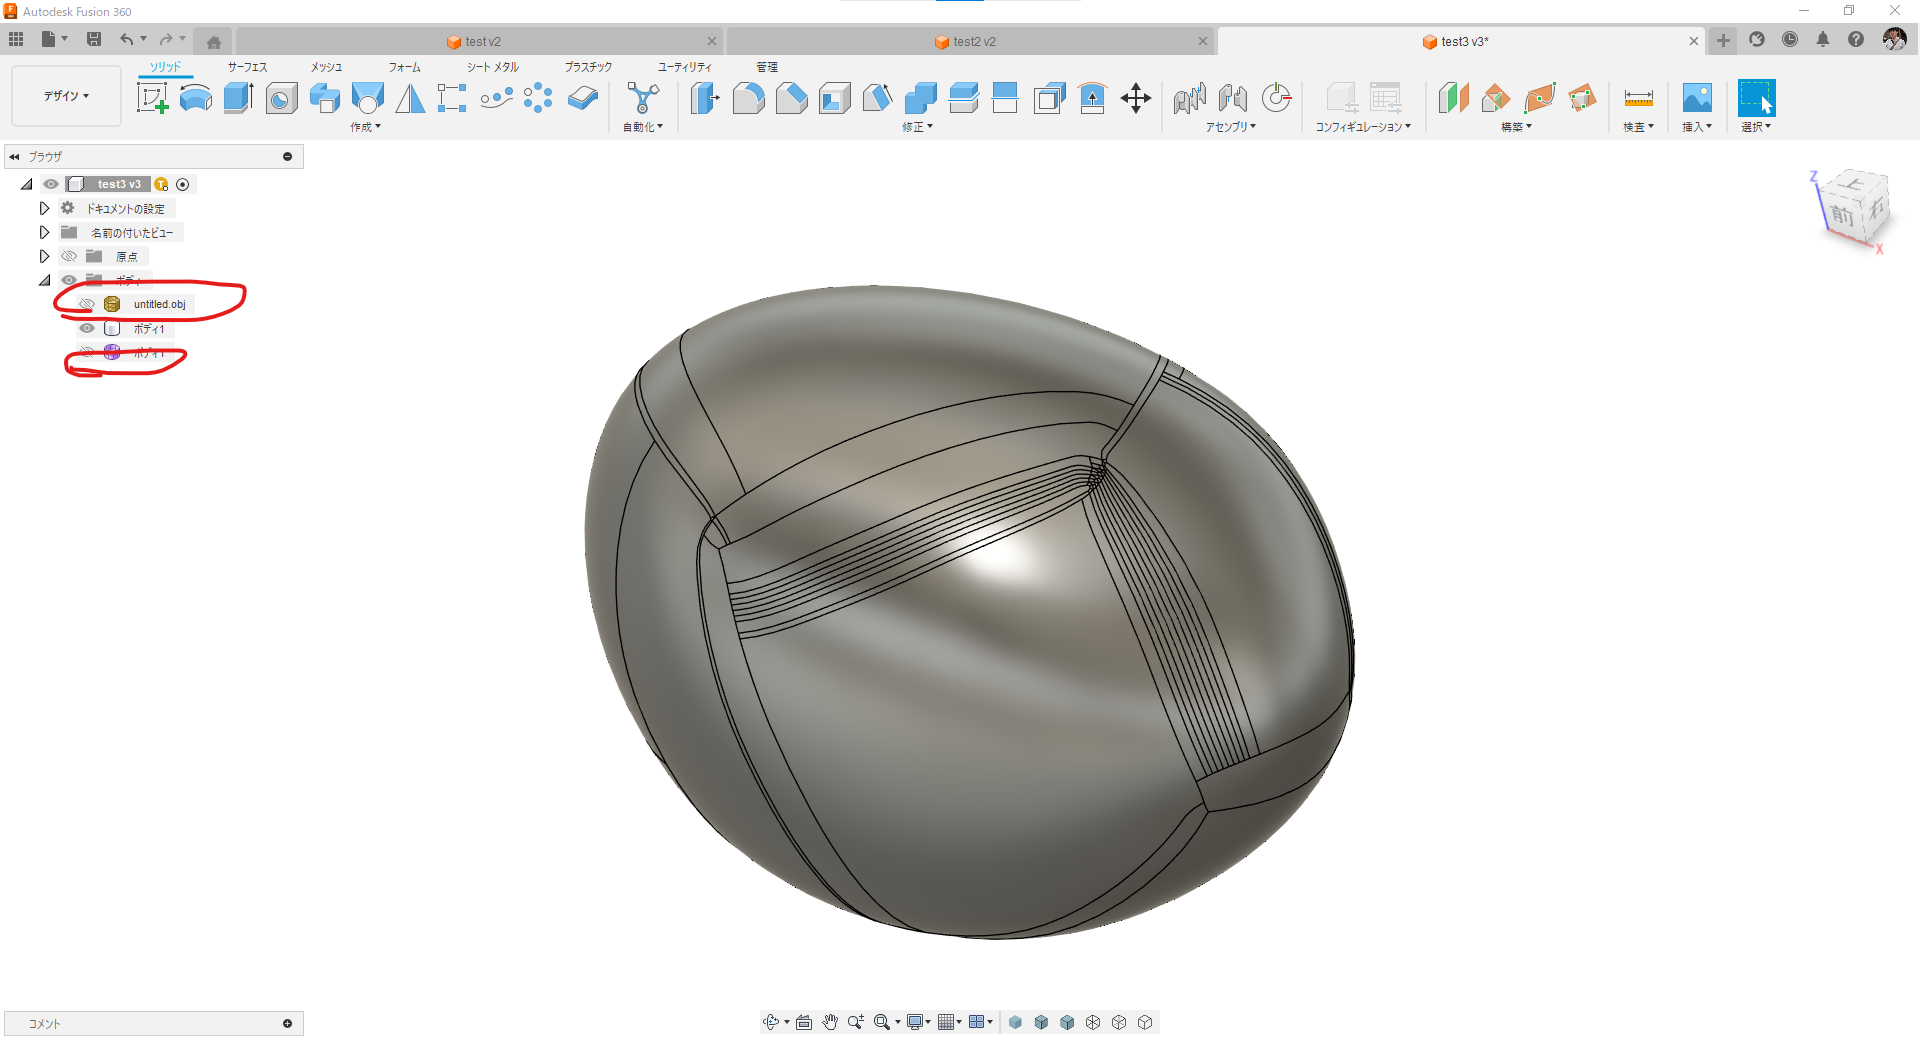The image size is (1920, 1040).
Task: Select the Combine tool
Action: pyautogui.click(x=920, y=98)
